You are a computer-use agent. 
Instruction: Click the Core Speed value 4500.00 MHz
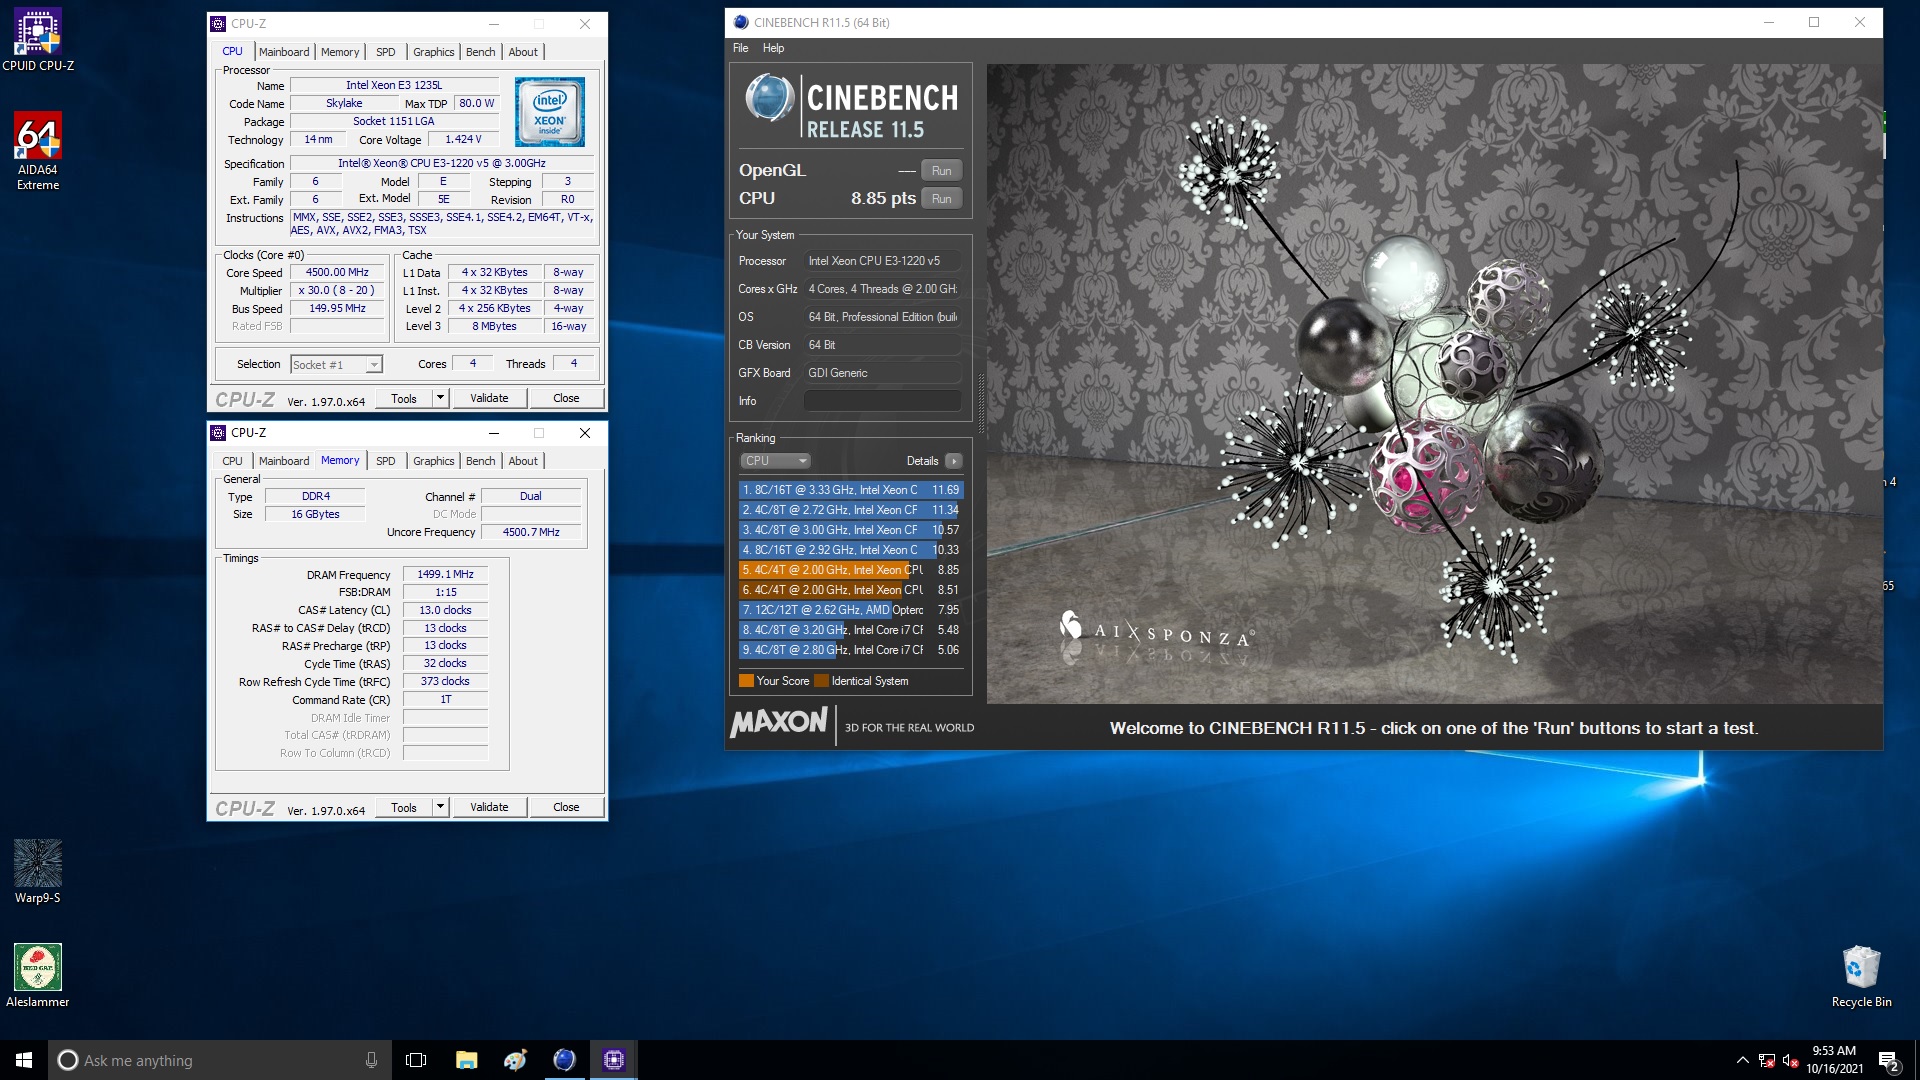337,272
